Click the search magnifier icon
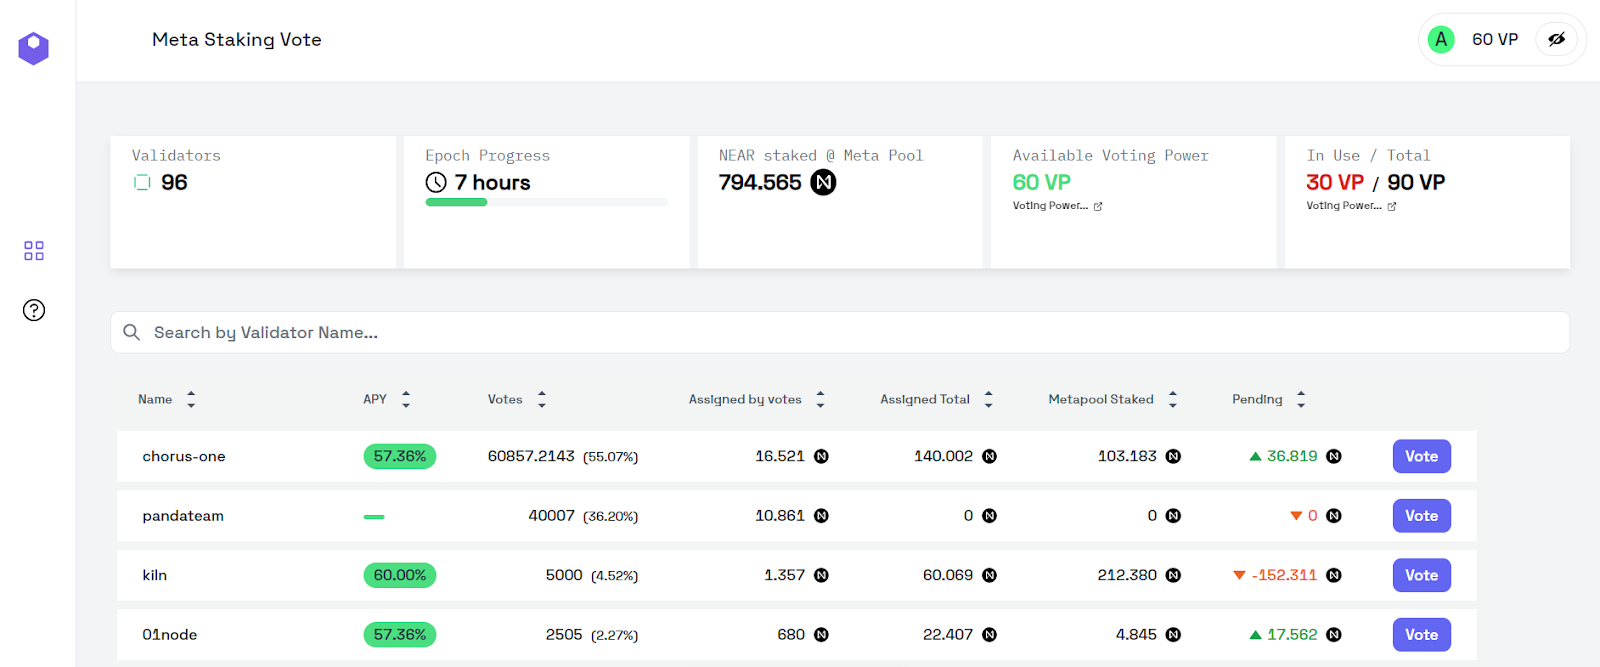The width and height of the screenshot is (1600, 667). 132,332
